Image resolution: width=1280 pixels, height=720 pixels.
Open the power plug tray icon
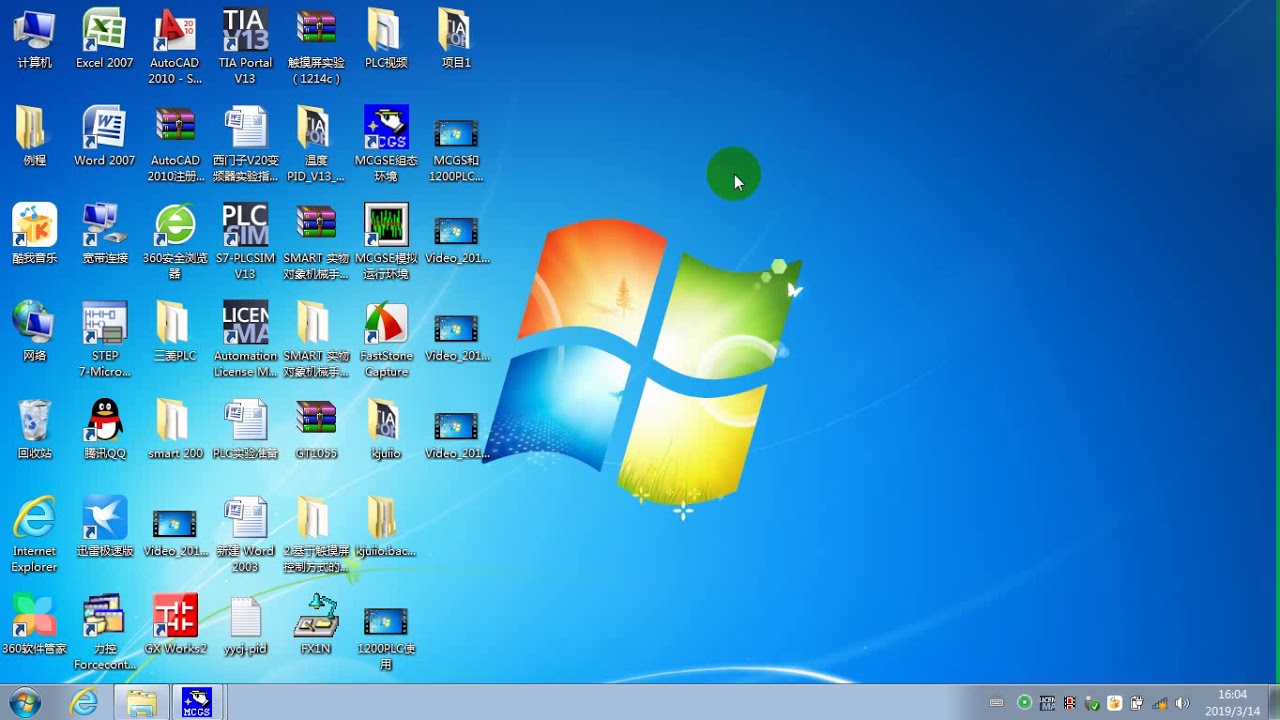point(1138,703)
